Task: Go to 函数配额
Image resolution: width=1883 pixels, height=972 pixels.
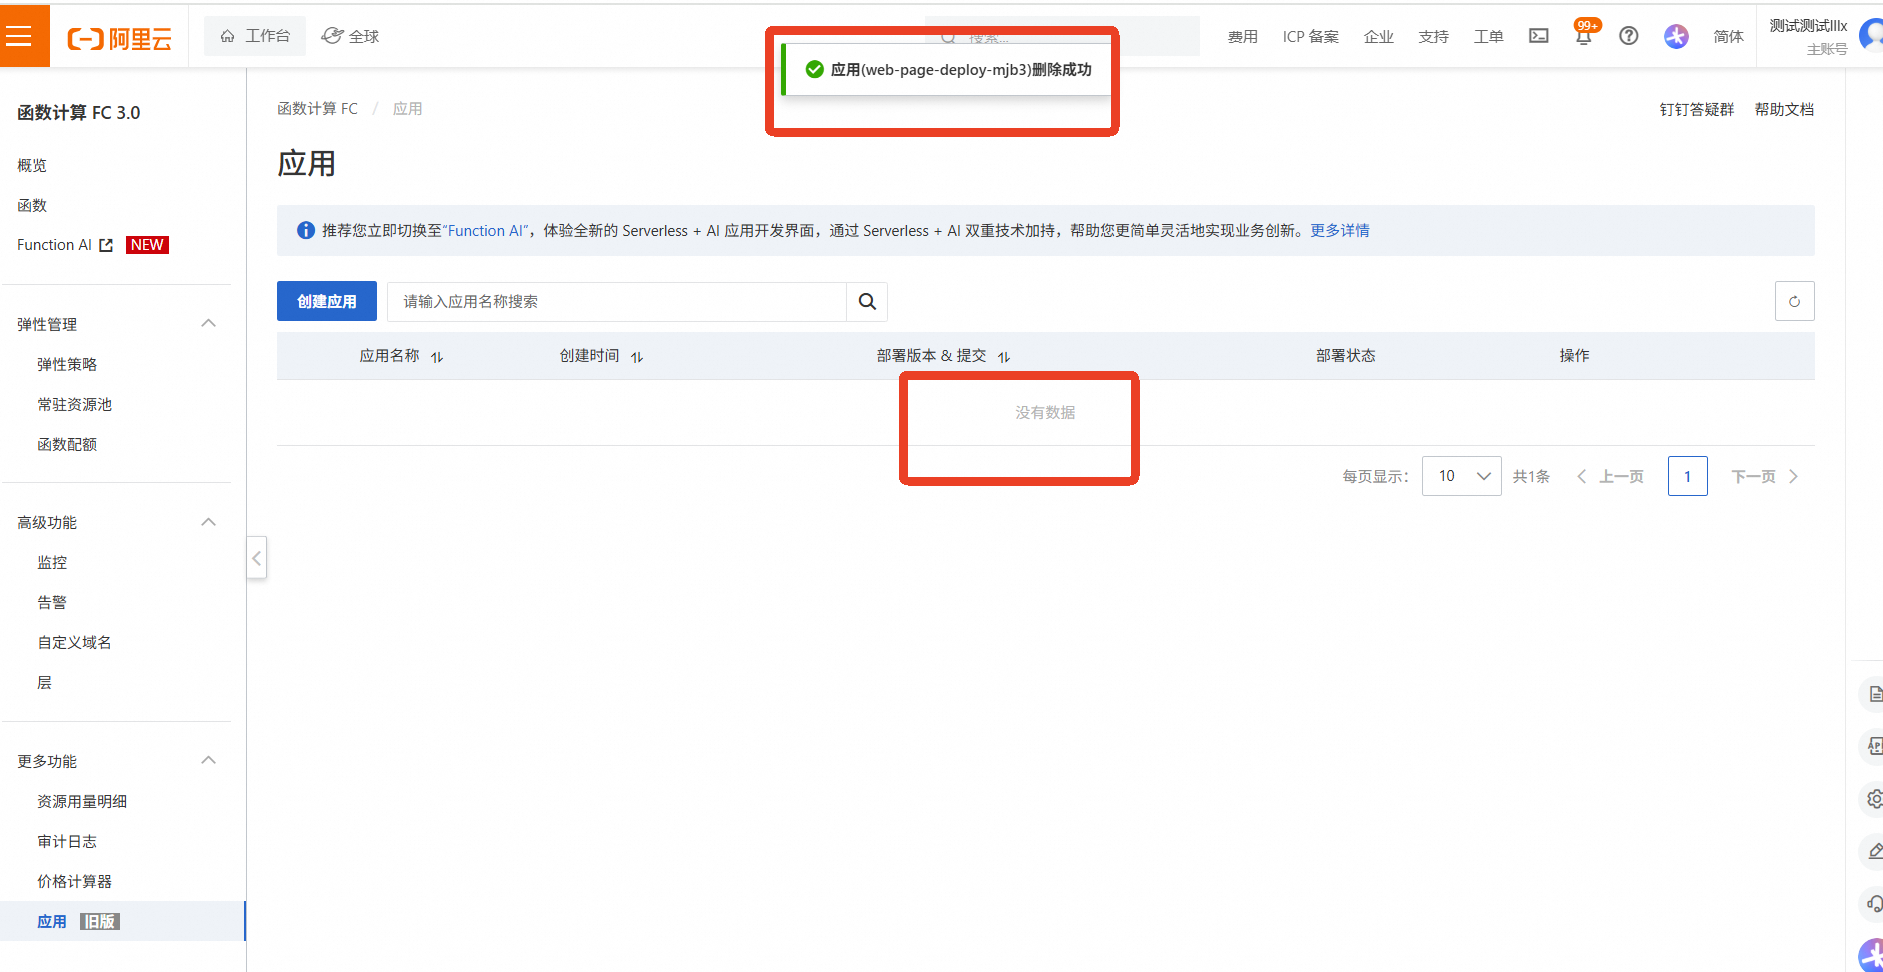Action: [67, 444]
